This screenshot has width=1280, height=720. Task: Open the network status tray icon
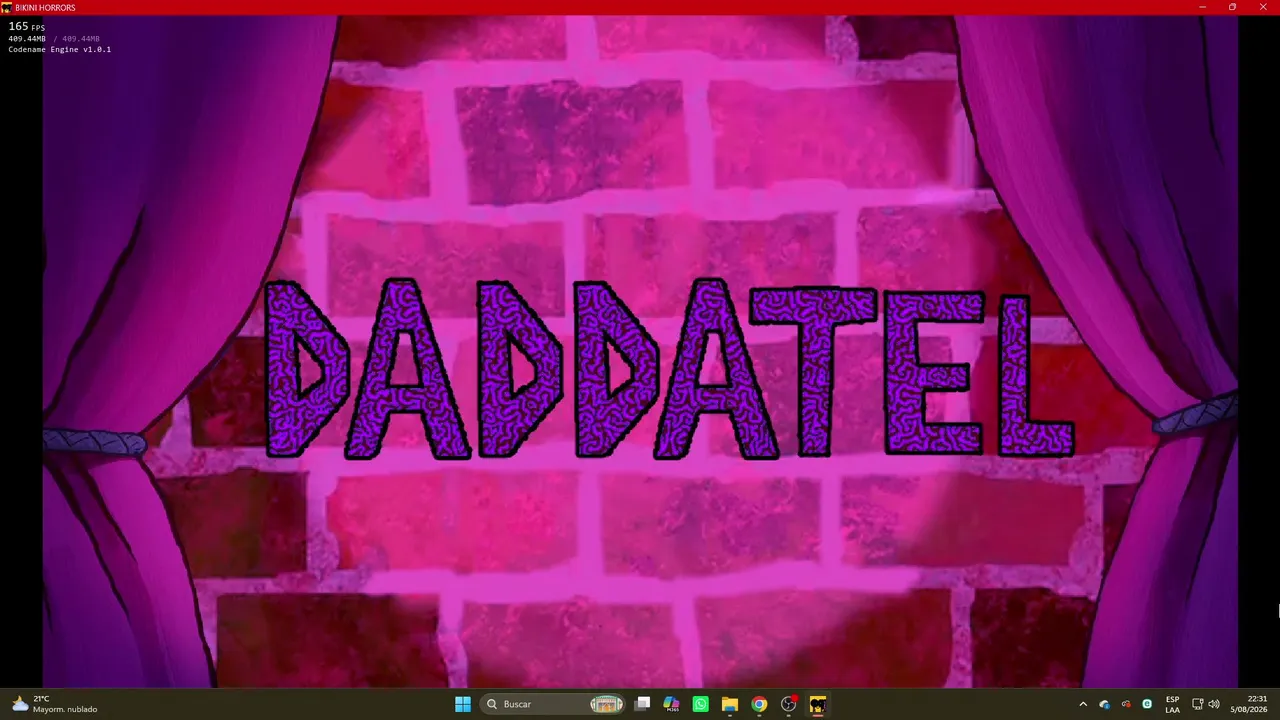1197,704
